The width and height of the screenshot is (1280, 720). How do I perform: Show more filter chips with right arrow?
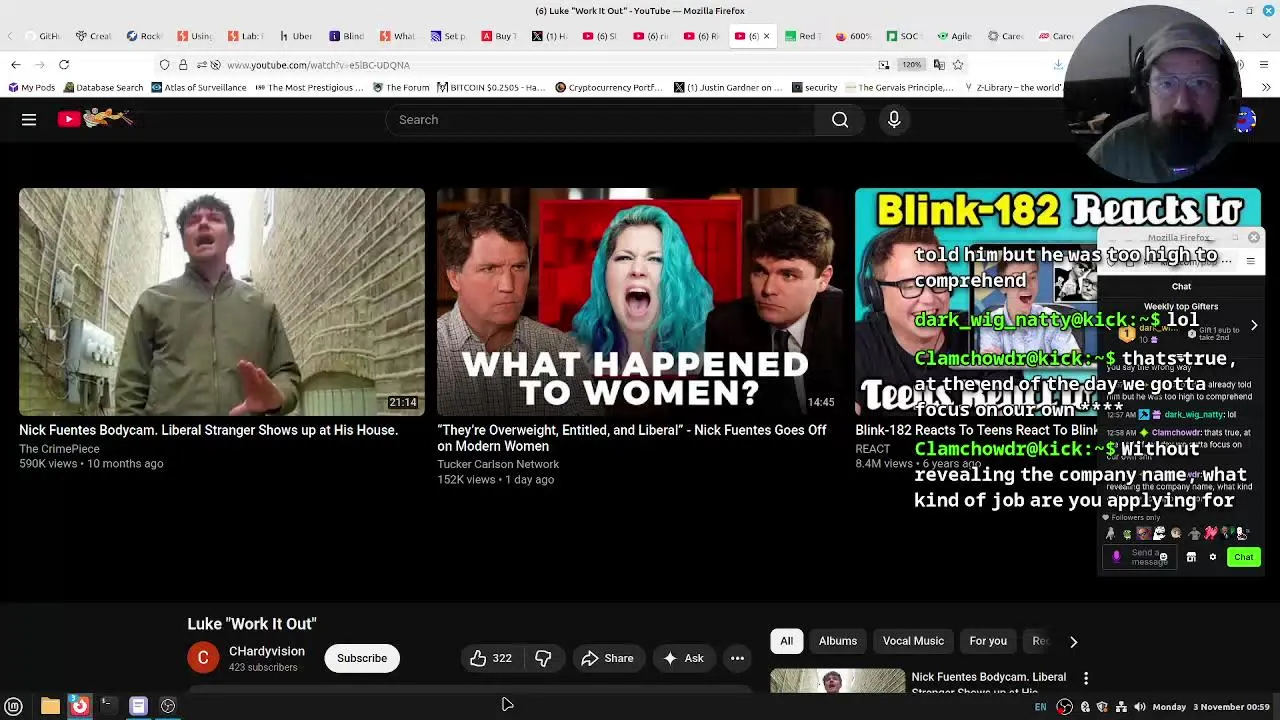(x=1073, y=641)
